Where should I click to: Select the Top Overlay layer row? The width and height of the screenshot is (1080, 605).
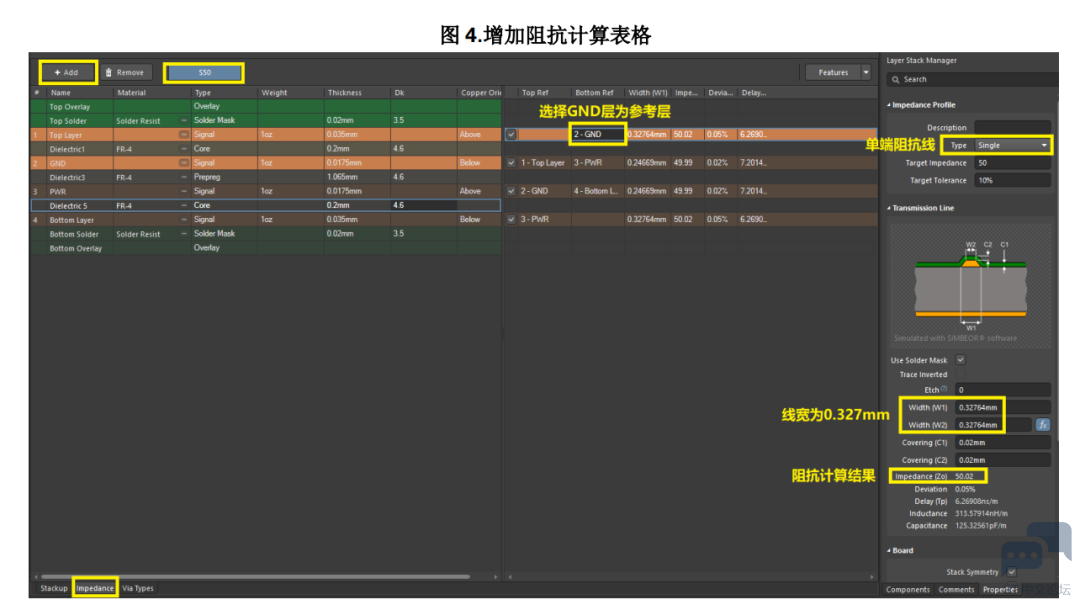[x=266, y=106]
